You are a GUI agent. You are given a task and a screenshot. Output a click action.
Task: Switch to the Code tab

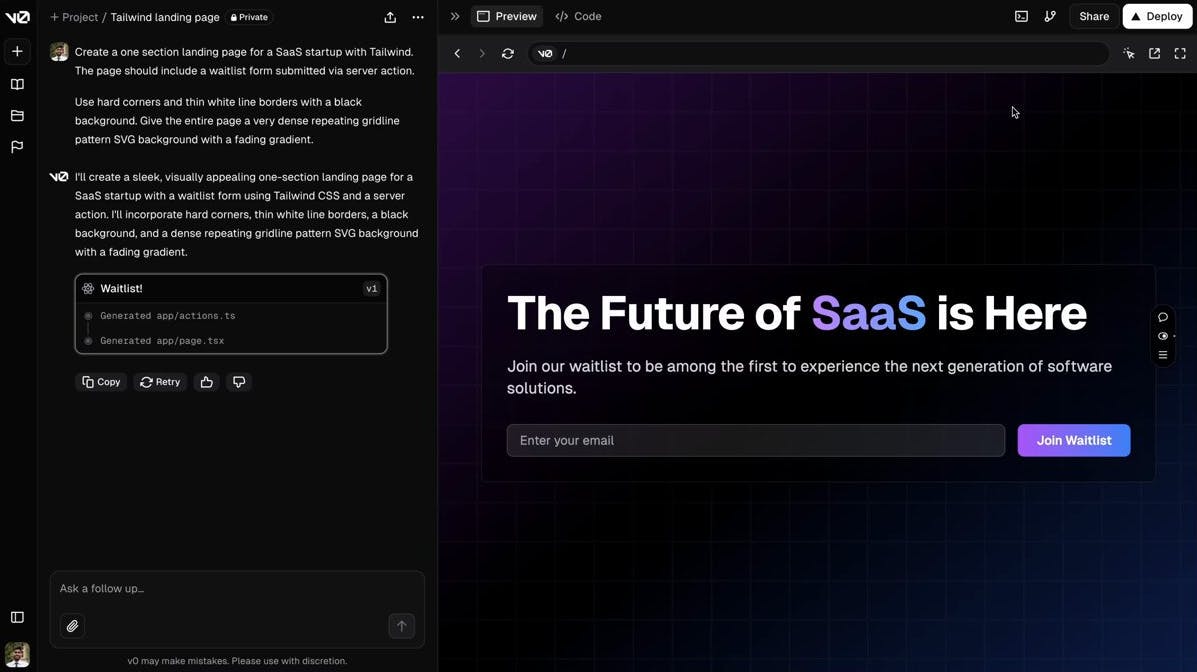(578, 17)
